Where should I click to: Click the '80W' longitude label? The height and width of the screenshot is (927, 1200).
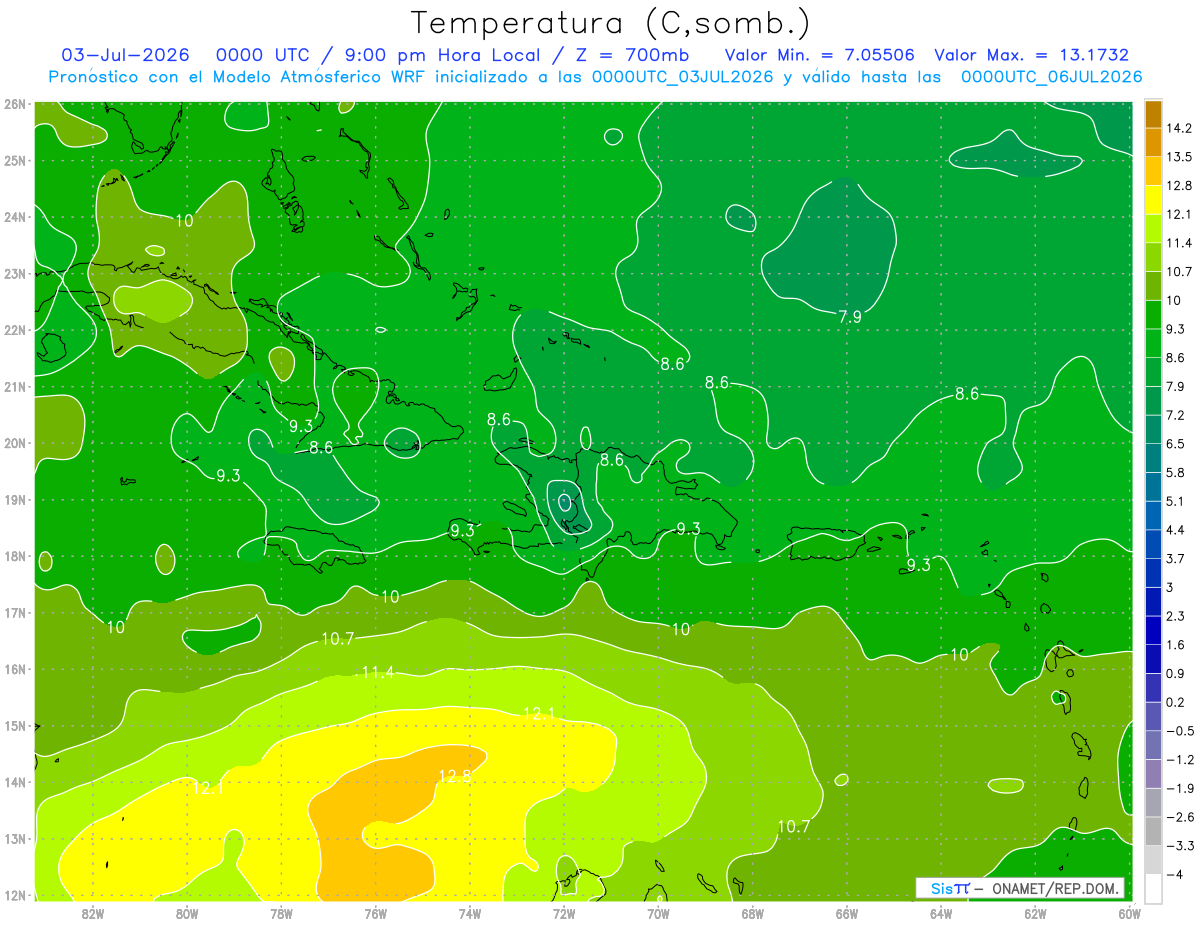point(186,913)
